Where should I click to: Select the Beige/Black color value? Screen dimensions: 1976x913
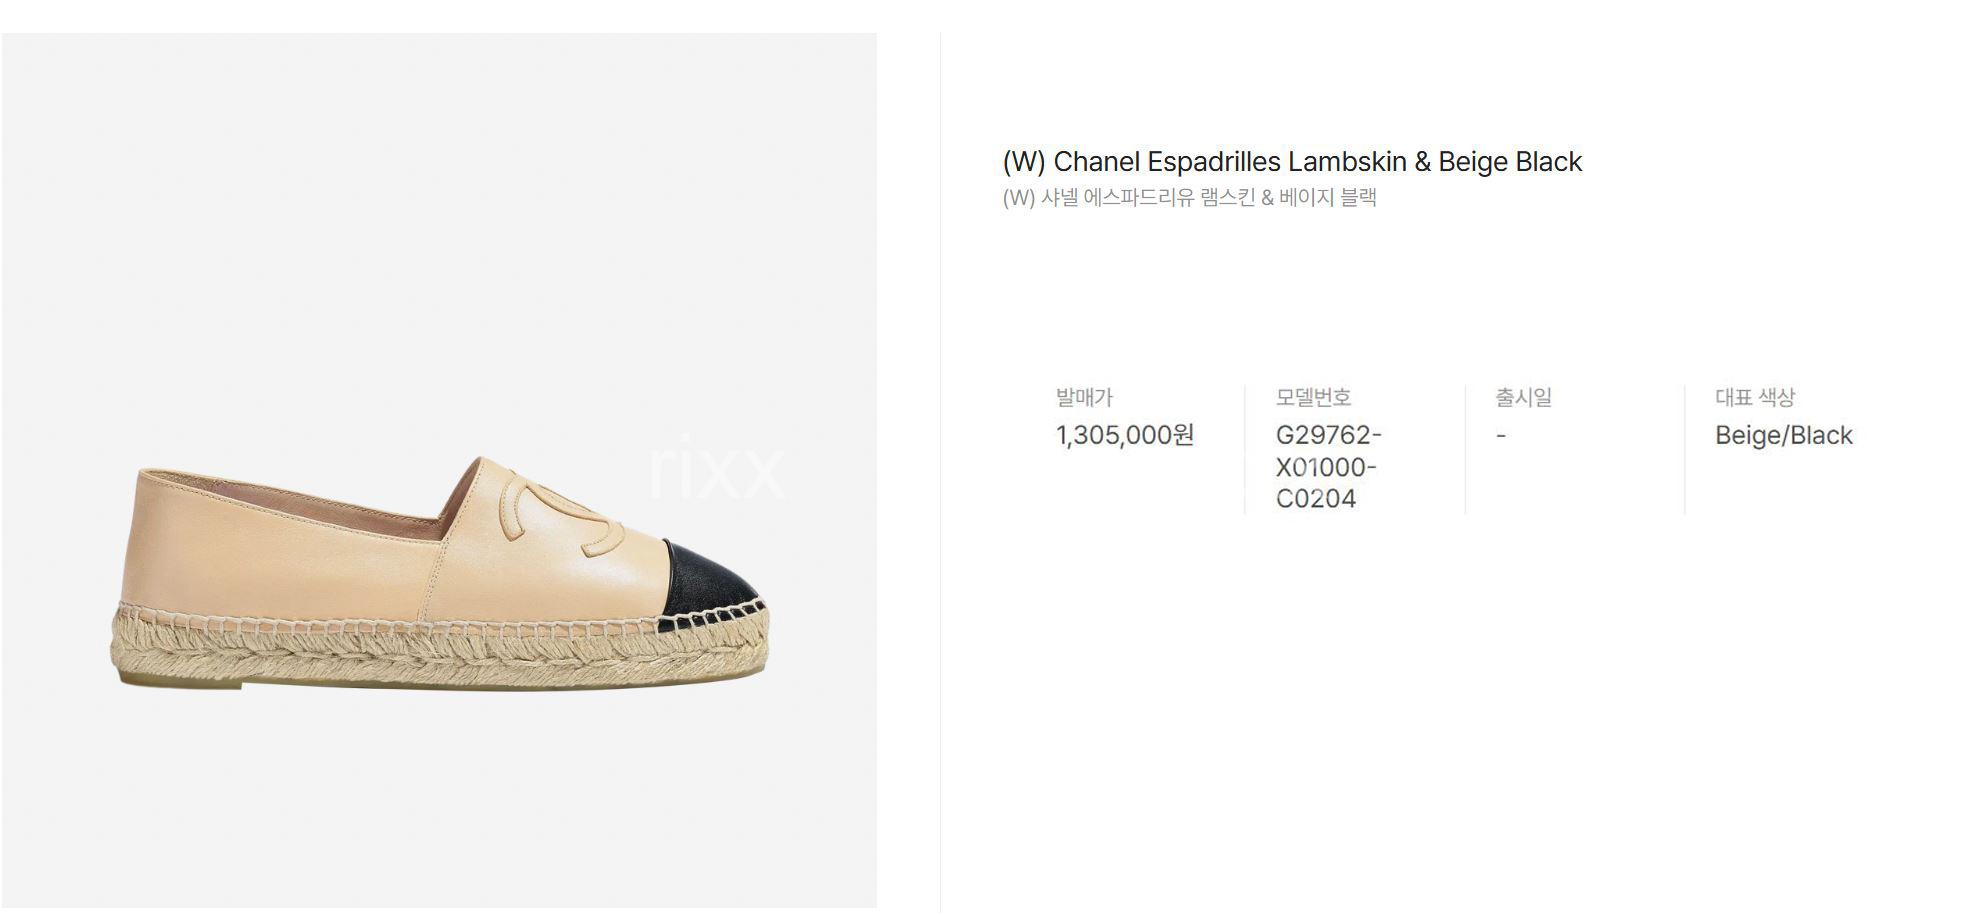(x=1783, y=435)
